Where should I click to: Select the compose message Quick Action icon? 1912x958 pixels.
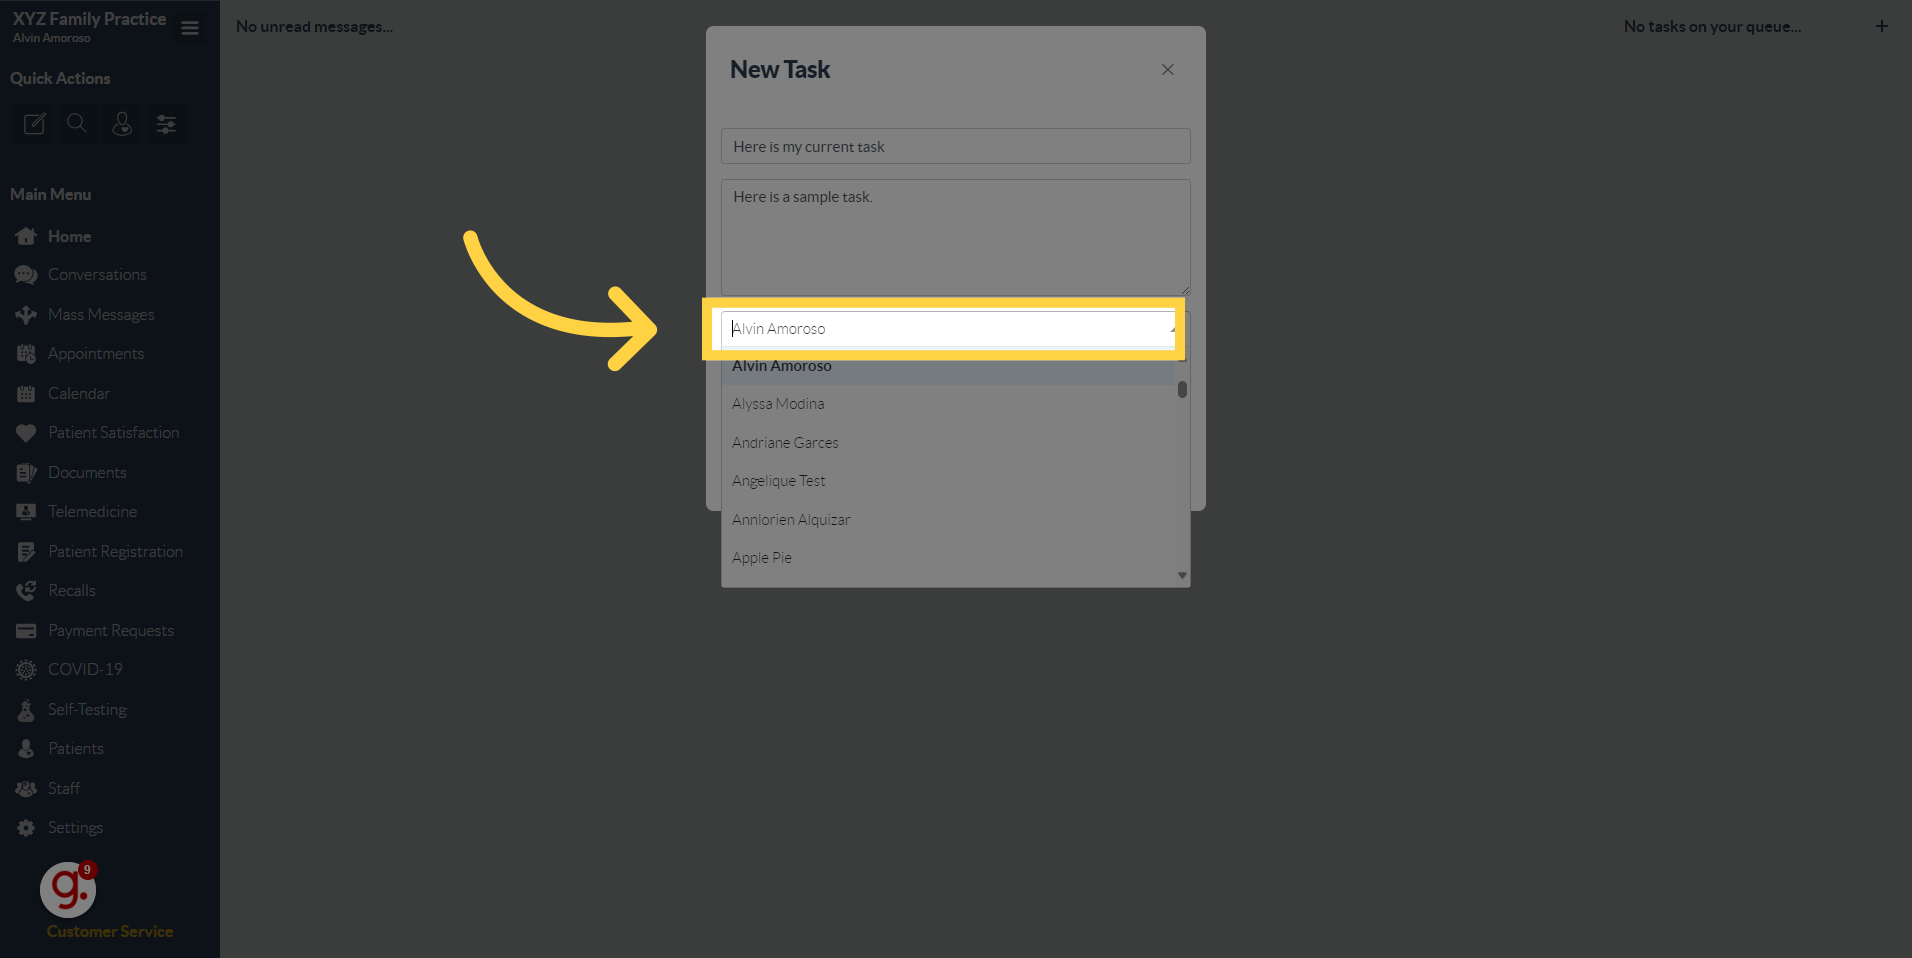coord(33,123)
